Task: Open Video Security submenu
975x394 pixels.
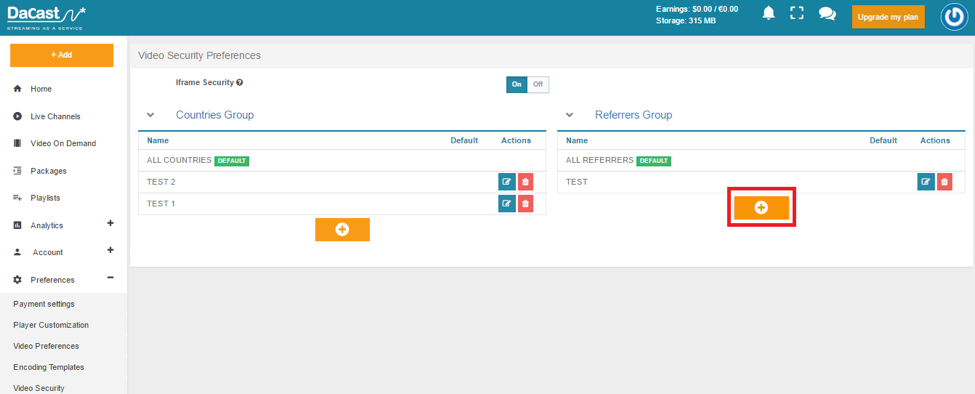Action: click(39, 388)
